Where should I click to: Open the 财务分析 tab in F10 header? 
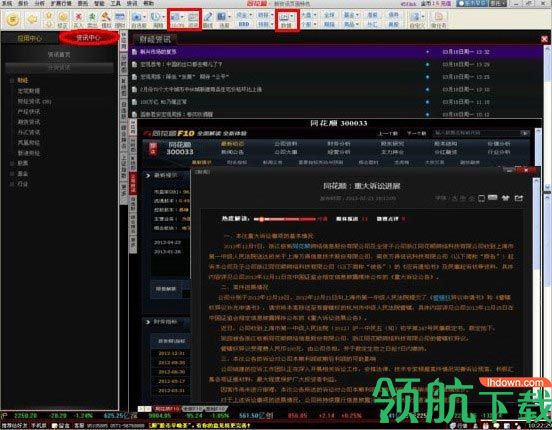coord(339,144)
